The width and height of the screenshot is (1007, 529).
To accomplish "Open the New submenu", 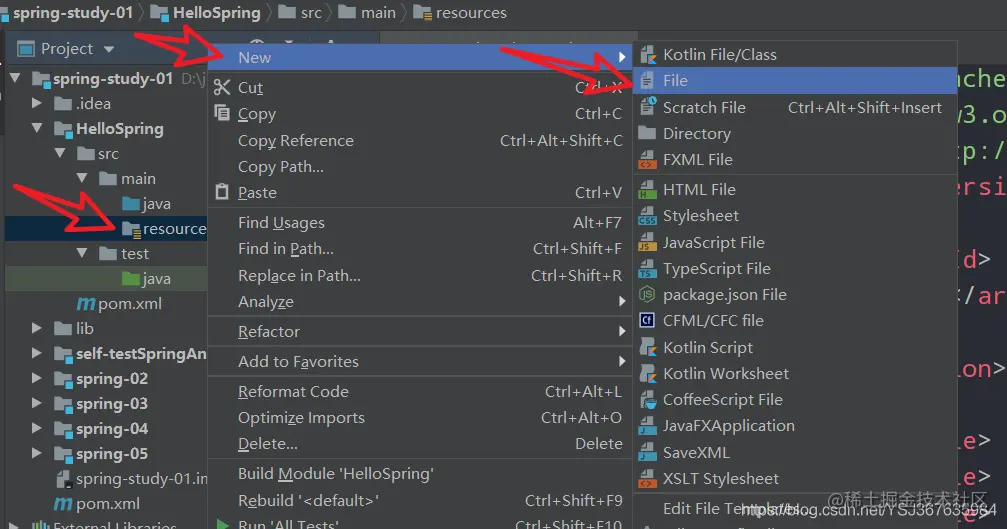I will (x=421, y=58).
